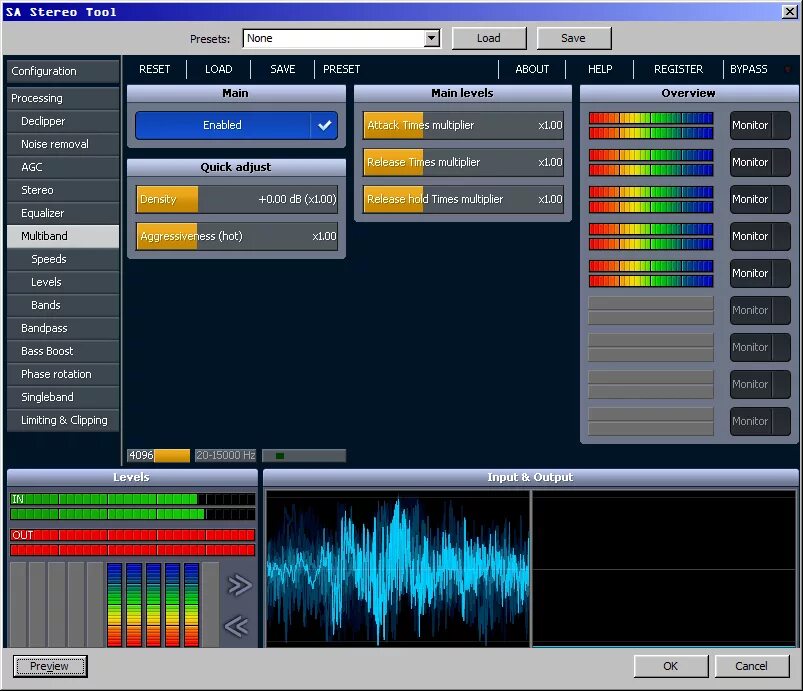The image size is (803, 691).
Task: Adjust the Attack Times multiplier slider
Action: click(463, 125)
